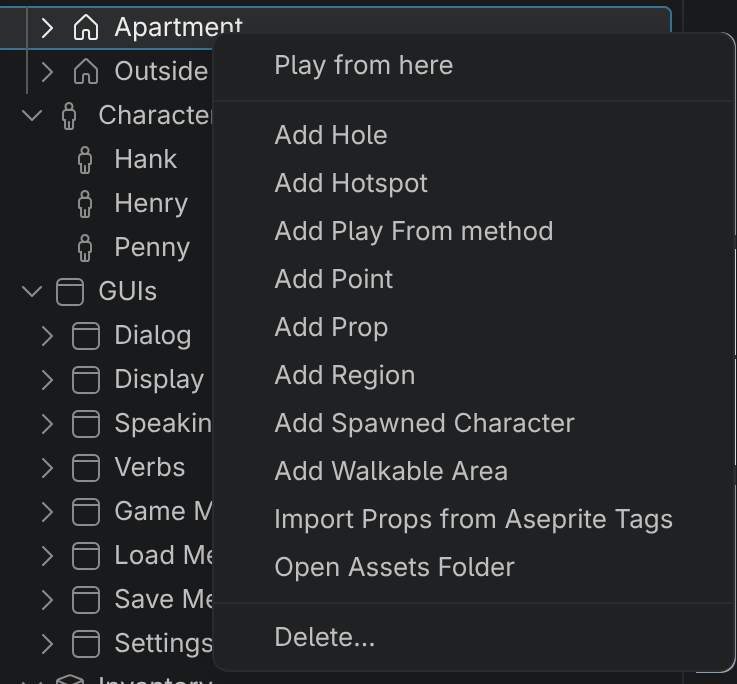Screen dimensions: 737x684
Task: Click the GUIs group window icon
Action: (x=70, y=291)
